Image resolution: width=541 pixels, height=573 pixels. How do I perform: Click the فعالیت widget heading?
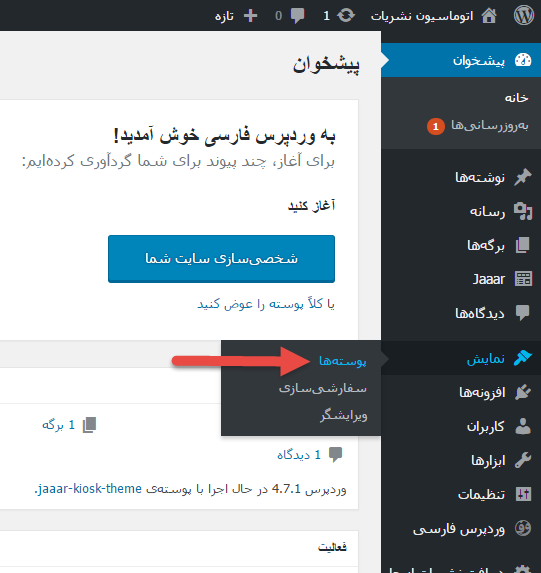pos(332,547)
